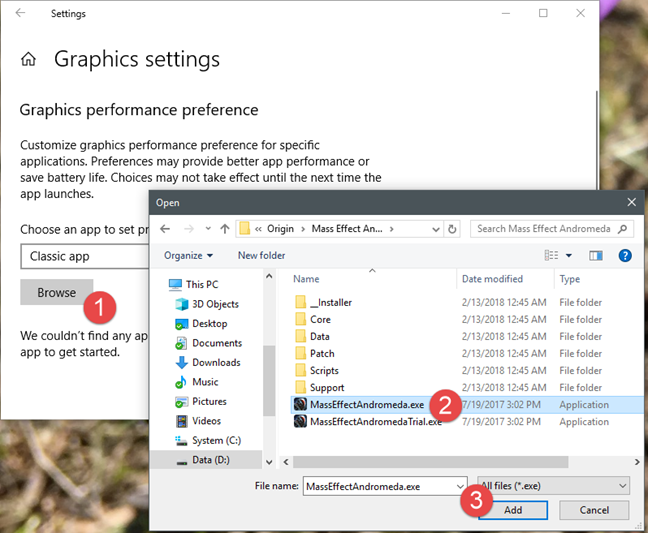Refresh the Mass Effect Andromeda folder

tap(452, 229)
